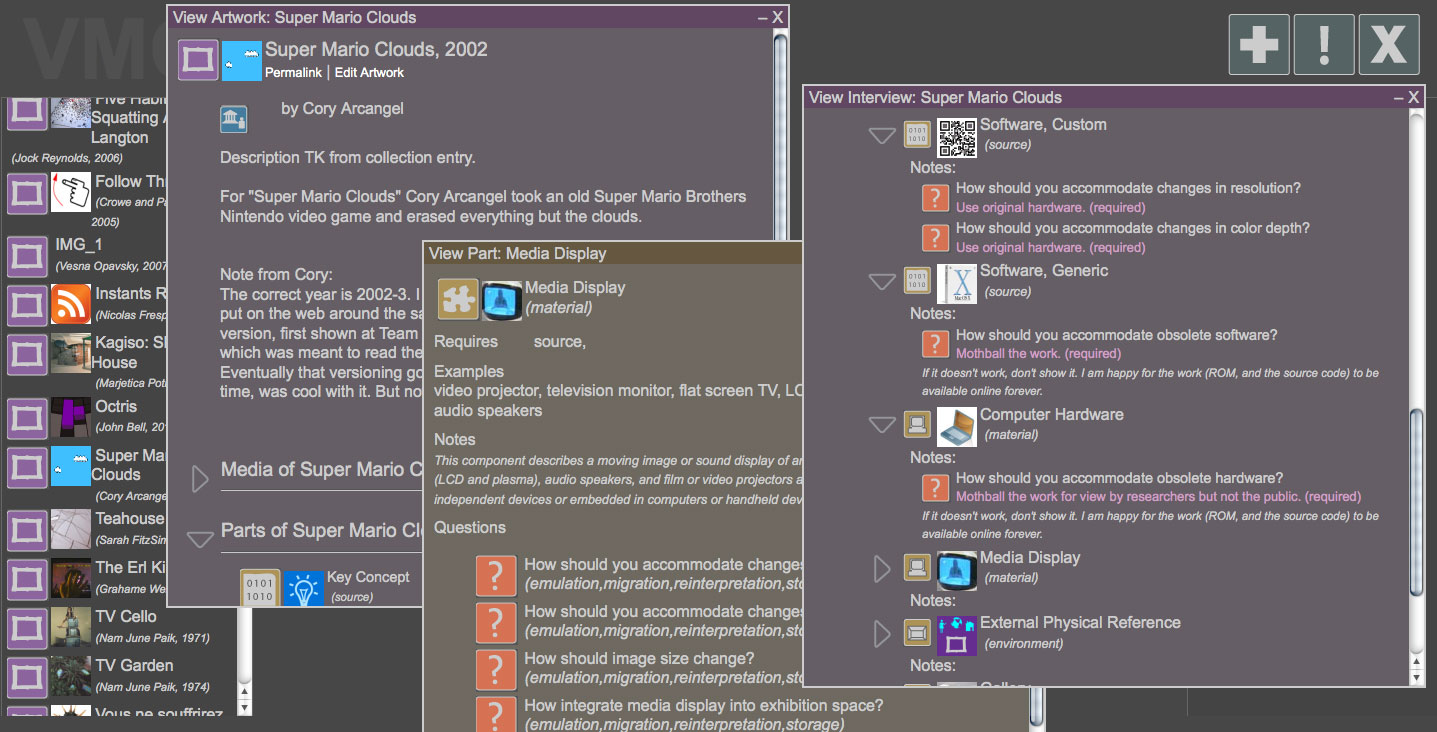Click the purple External Physical Reference icon
This screenshot has height=732, width=1437.
point(956,635)
